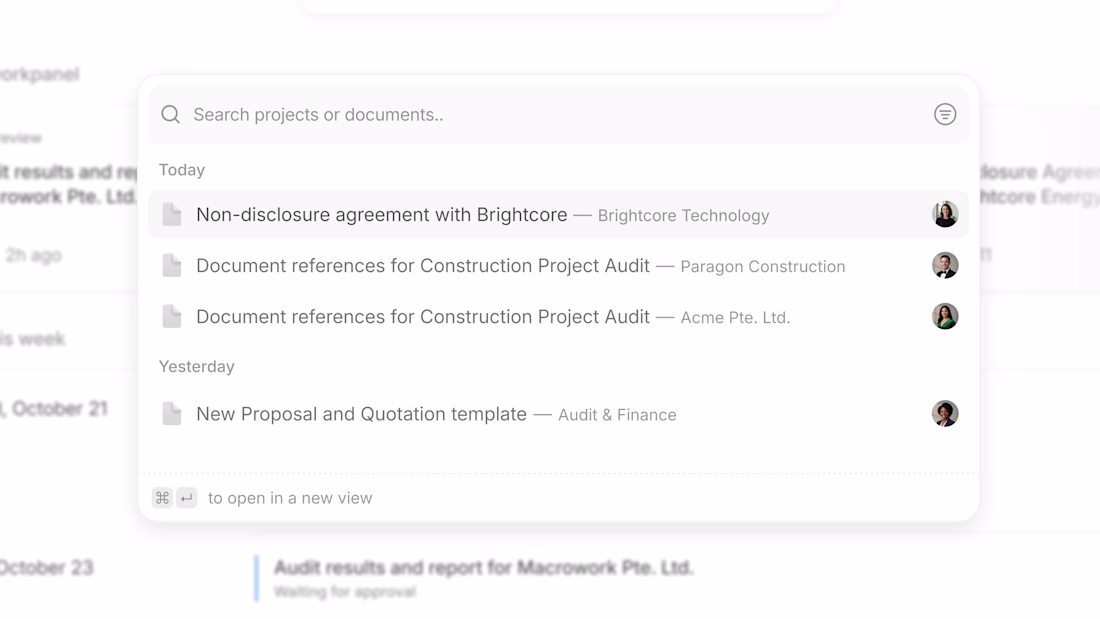Viewport: 1100px width, 619px height.
Task: Click the avatar on the Acme Pte. Ltd. row
Action: click(x=945, y=316)
